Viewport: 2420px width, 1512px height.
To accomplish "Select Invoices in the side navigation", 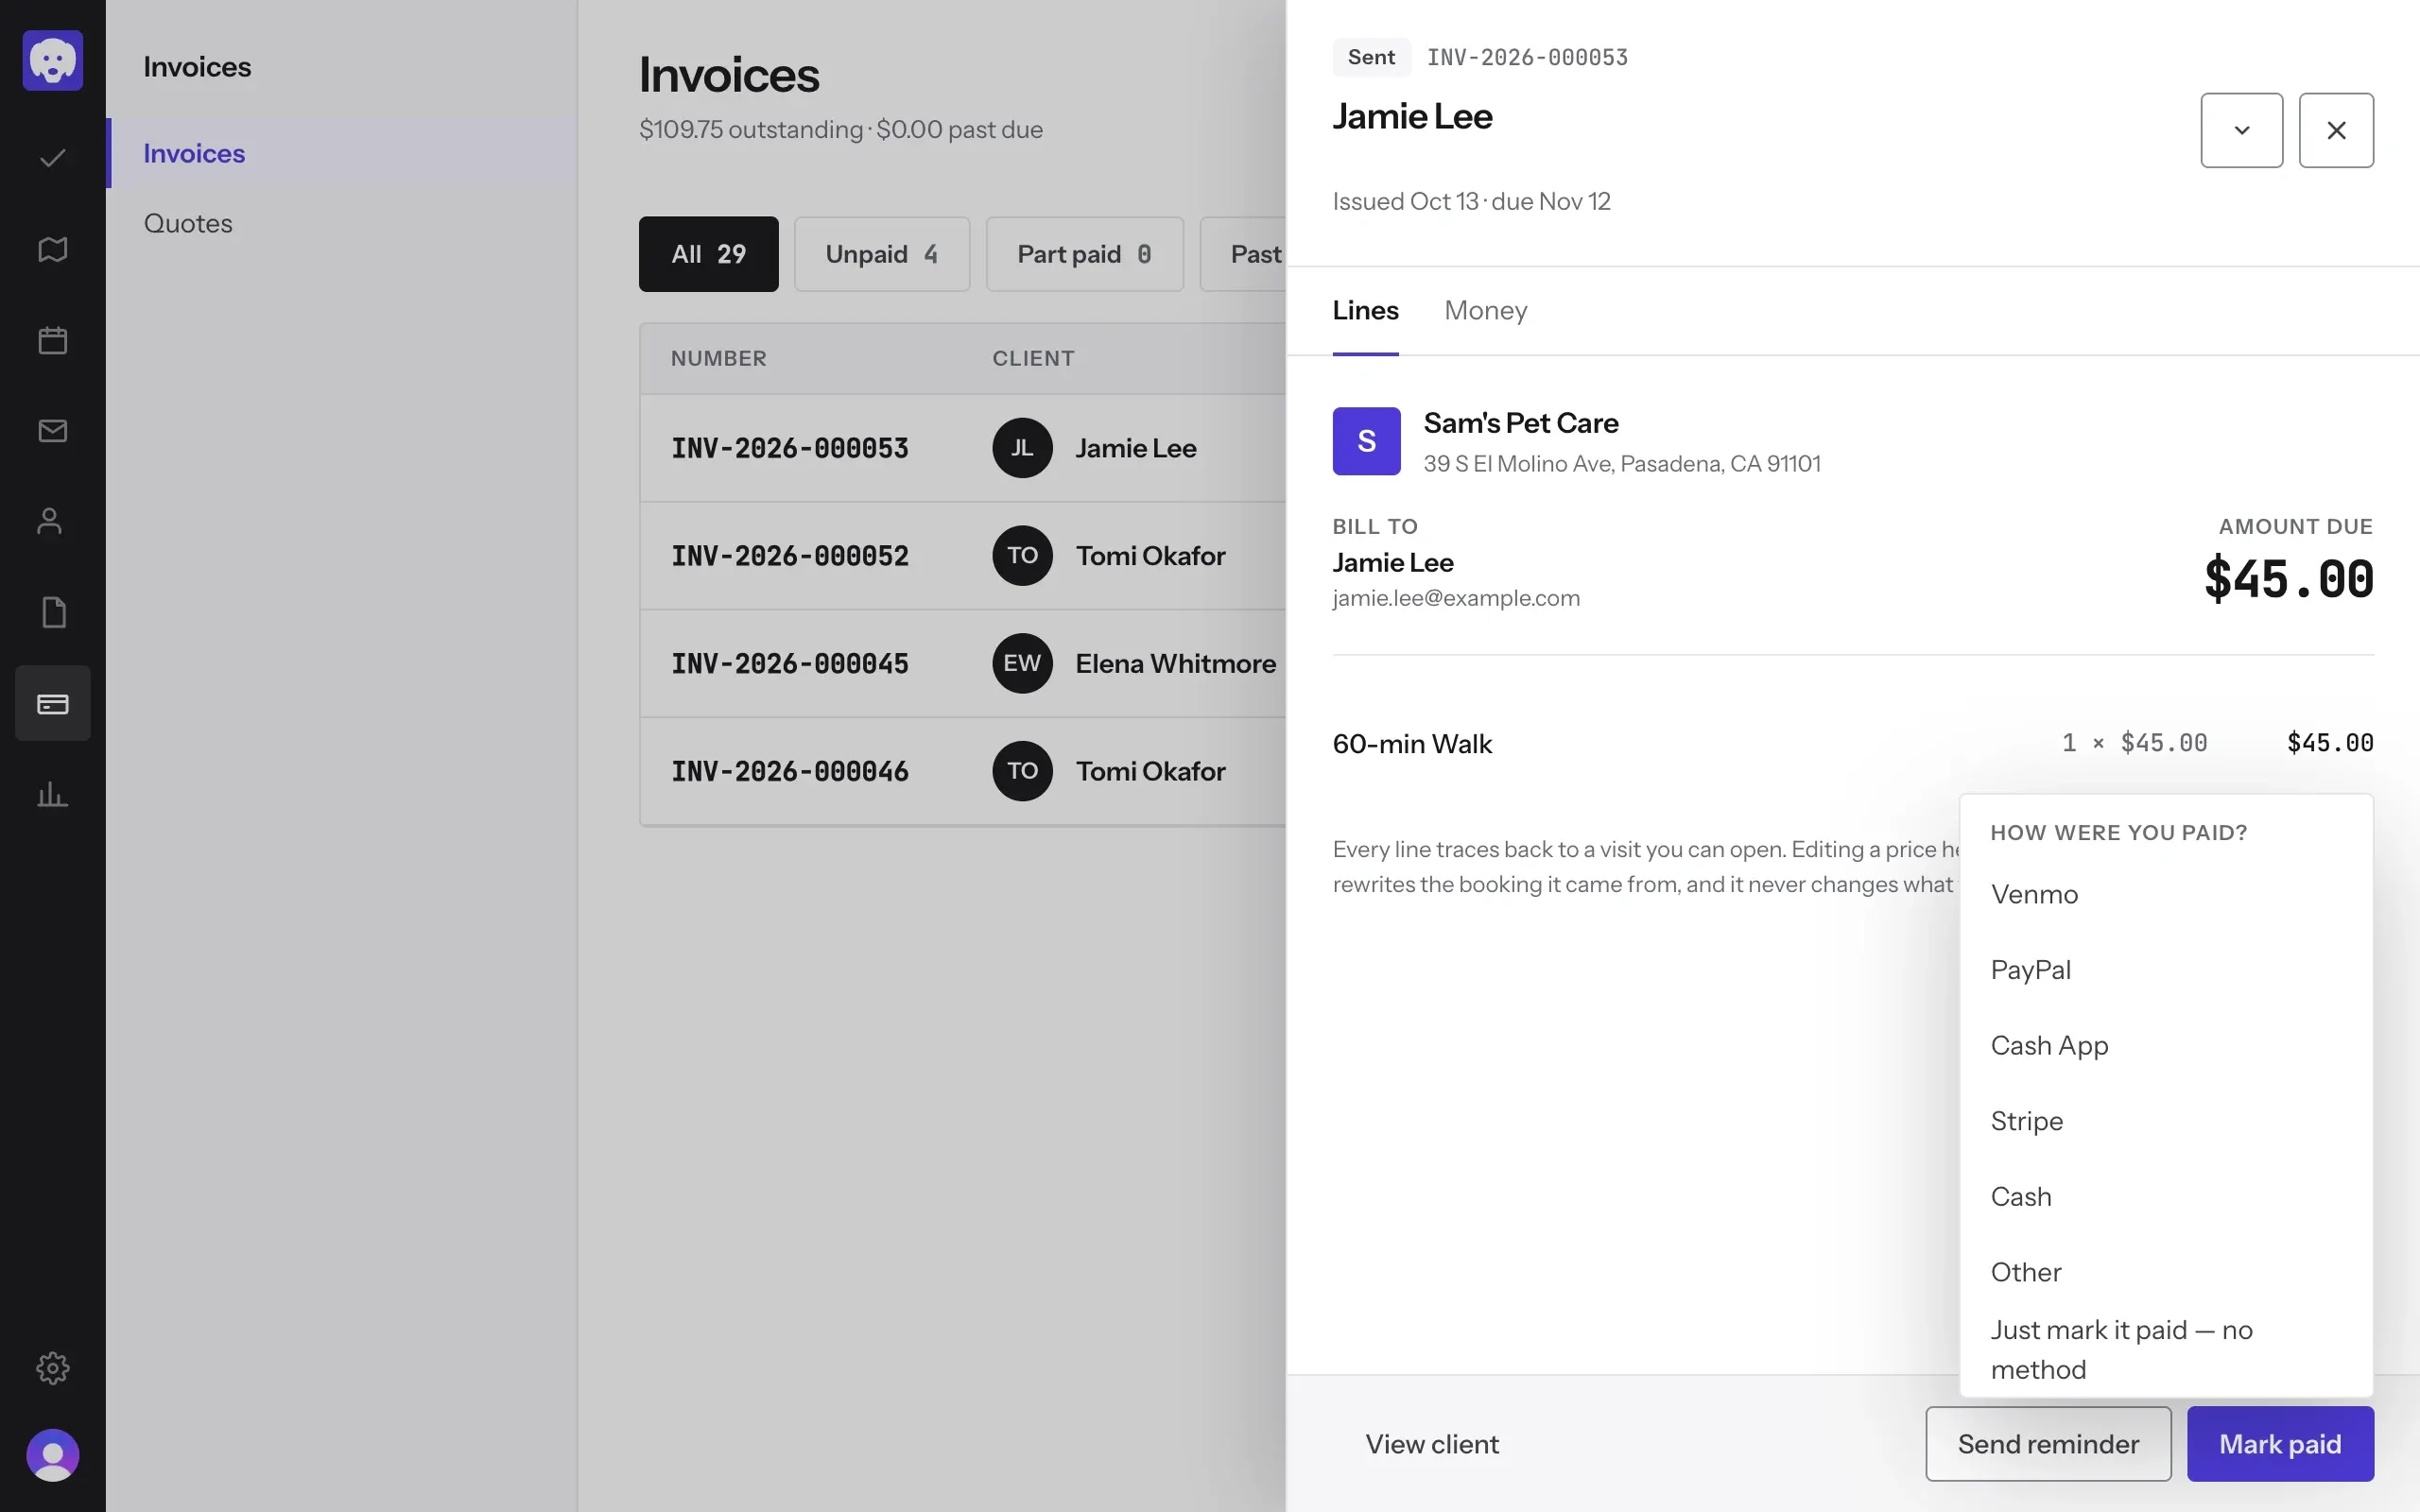I will (341, 153).
